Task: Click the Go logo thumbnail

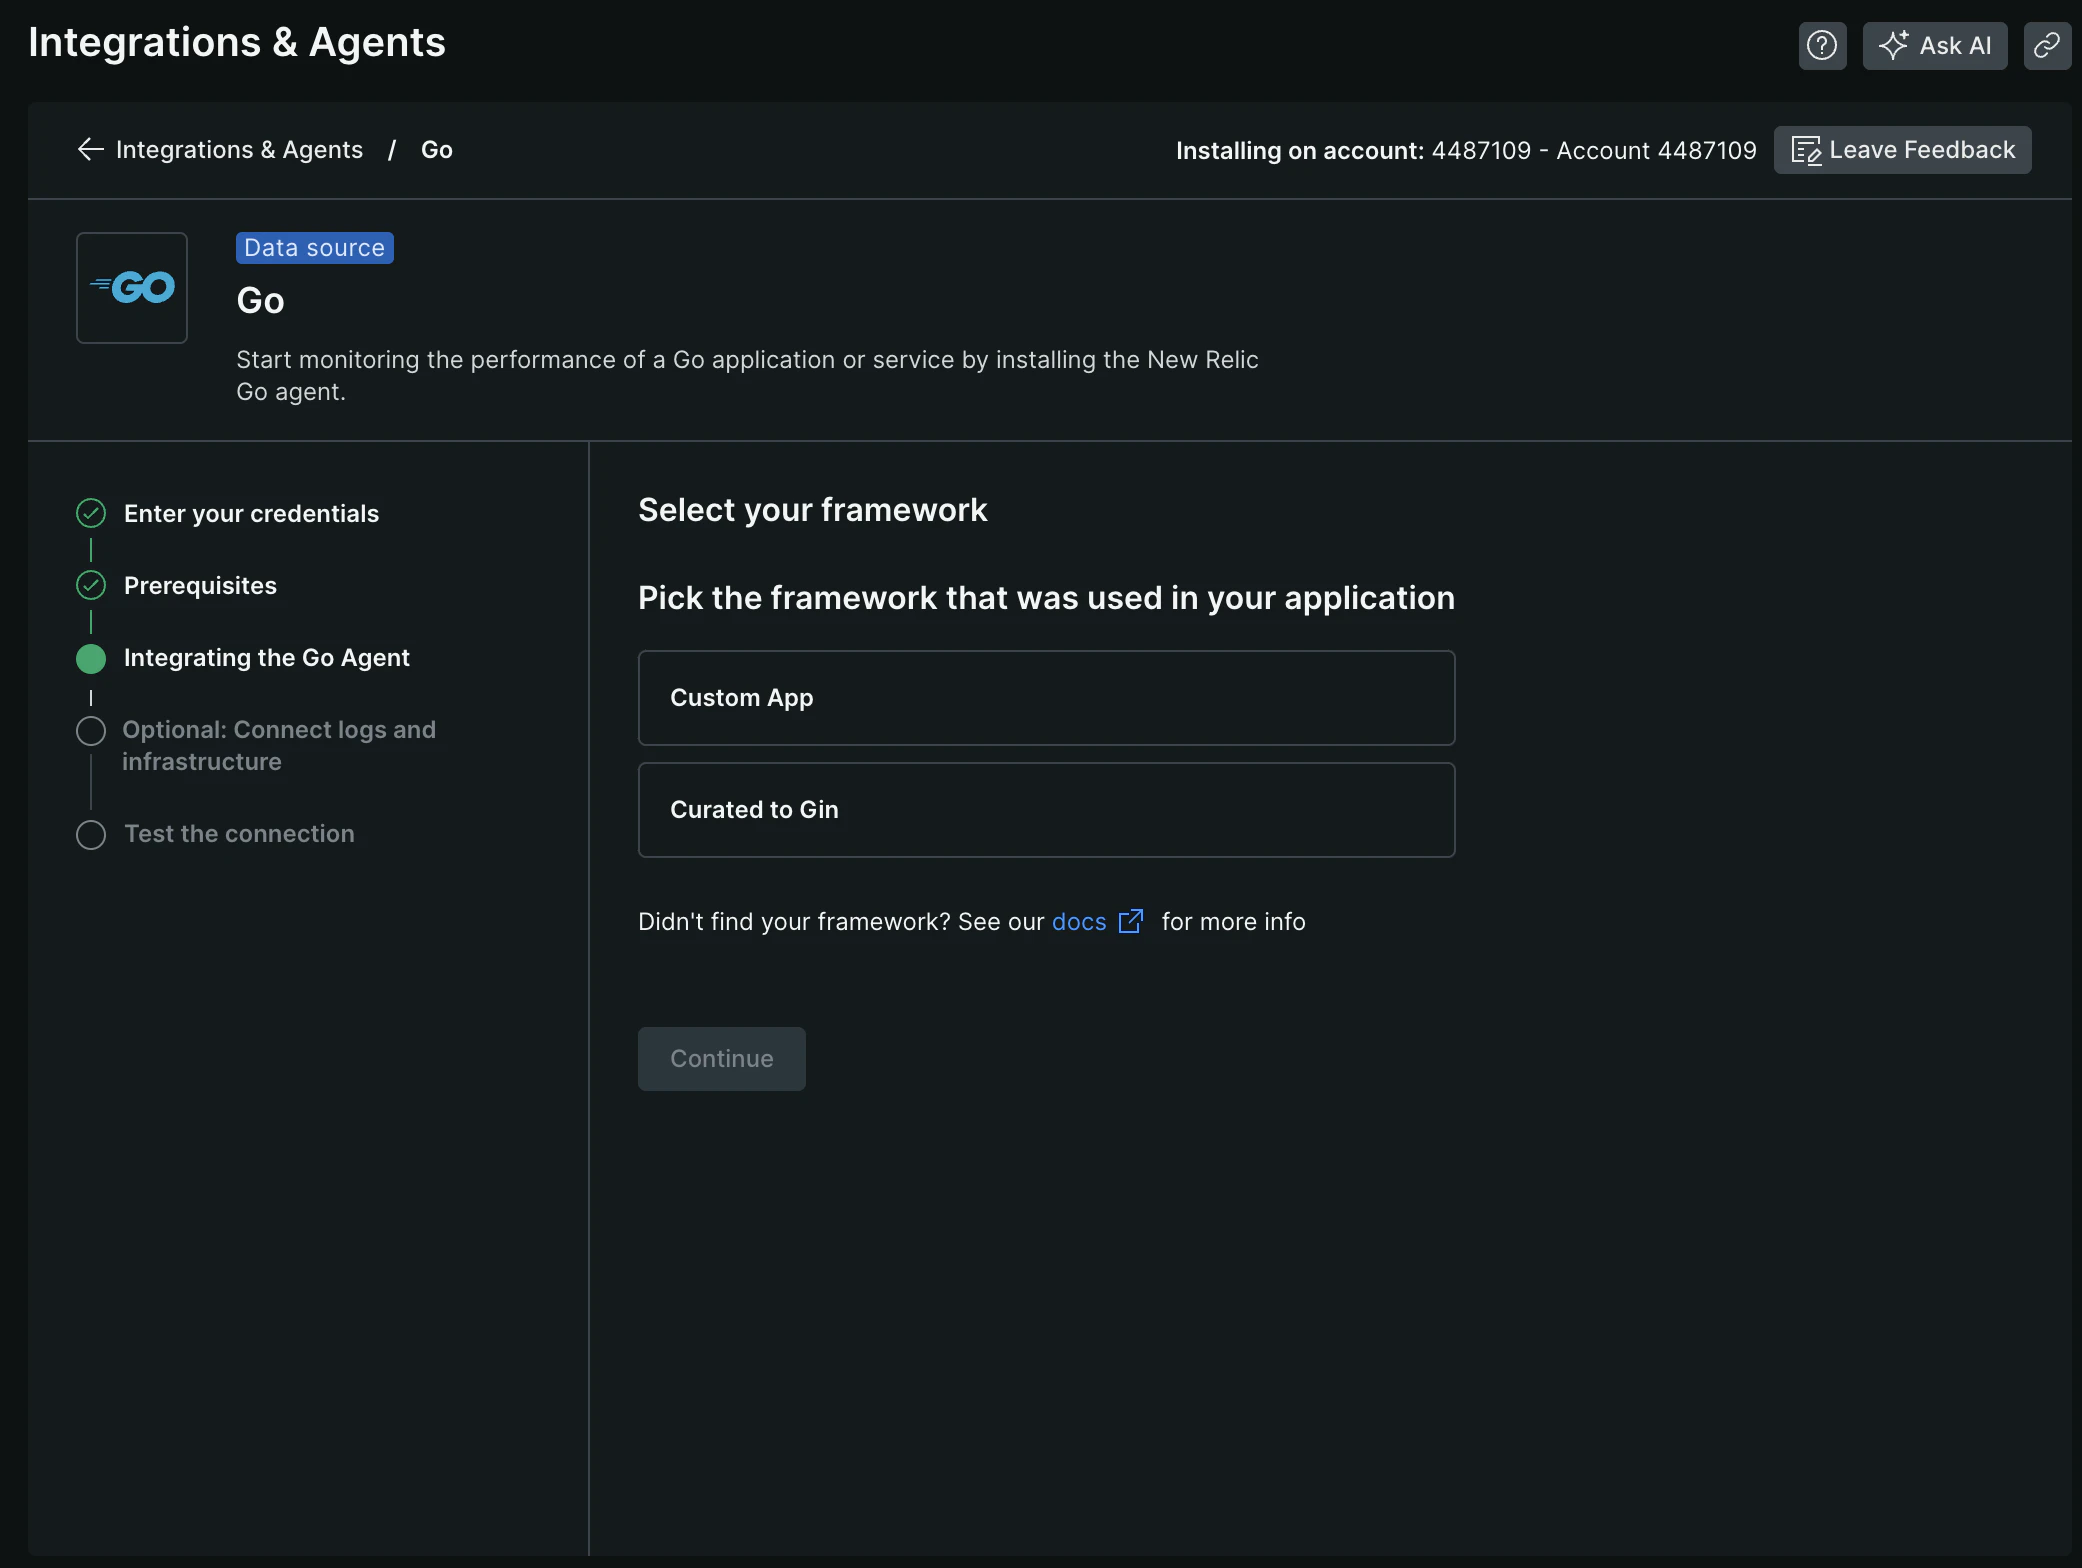Action: point(132,288)
